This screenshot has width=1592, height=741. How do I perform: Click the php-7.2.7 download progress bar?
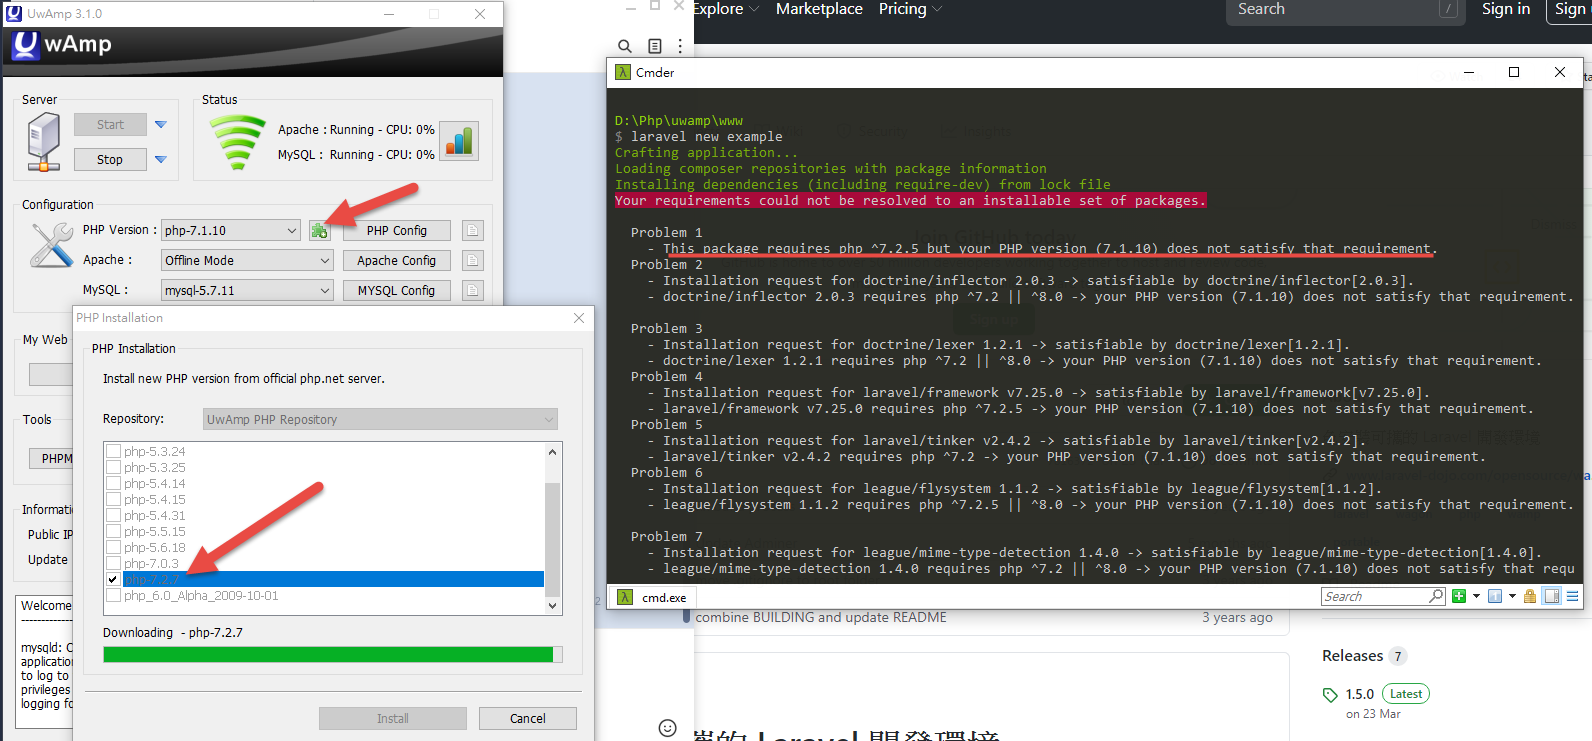pos(333,654)
